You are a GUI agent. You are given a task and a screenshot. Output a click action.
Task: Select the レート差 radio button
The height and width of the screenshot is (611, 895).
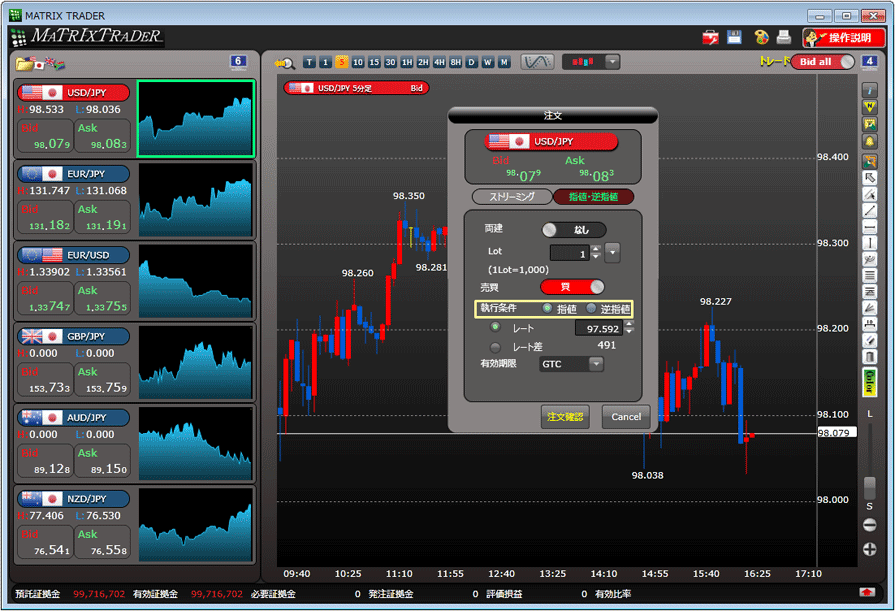click(x=495, y=347)
